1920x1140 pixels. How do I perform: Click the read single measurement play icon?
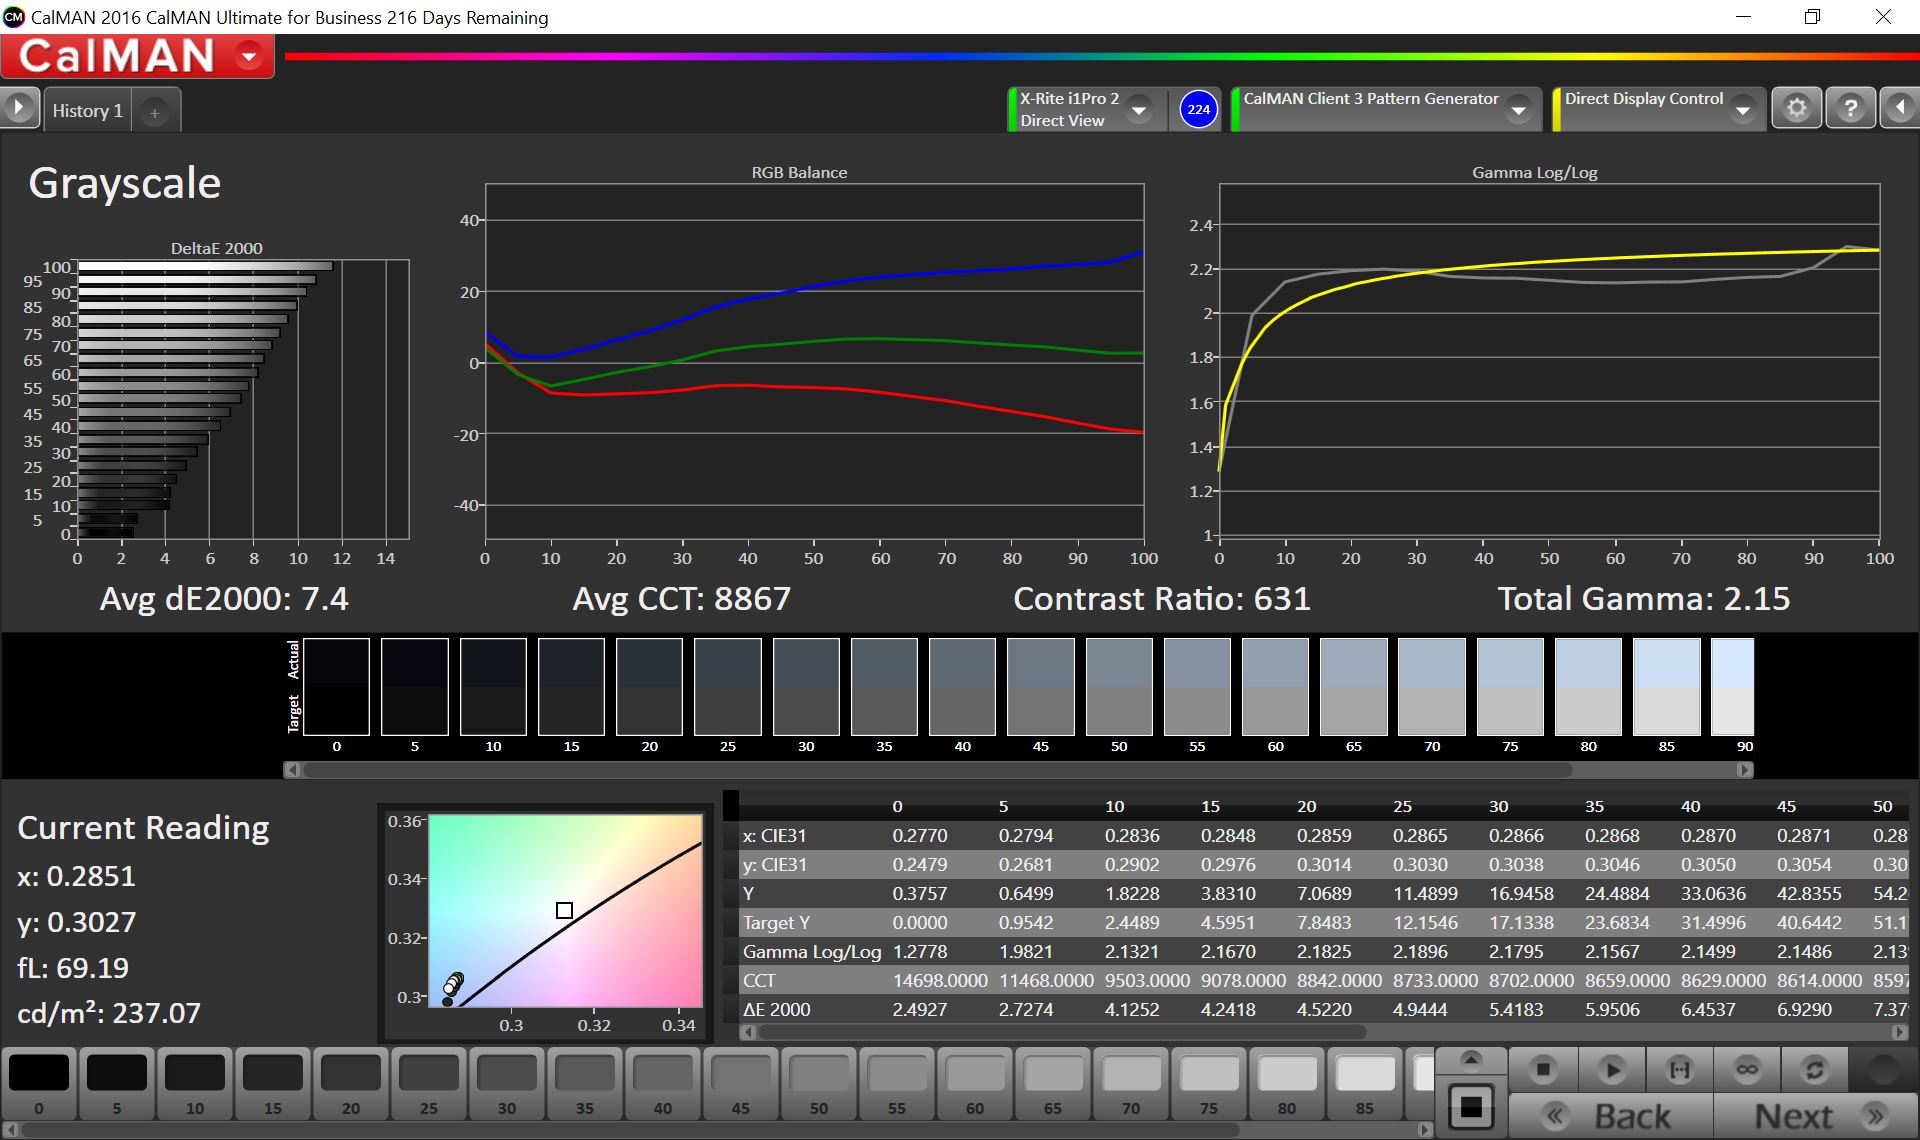click(x=1611, y=1070)
